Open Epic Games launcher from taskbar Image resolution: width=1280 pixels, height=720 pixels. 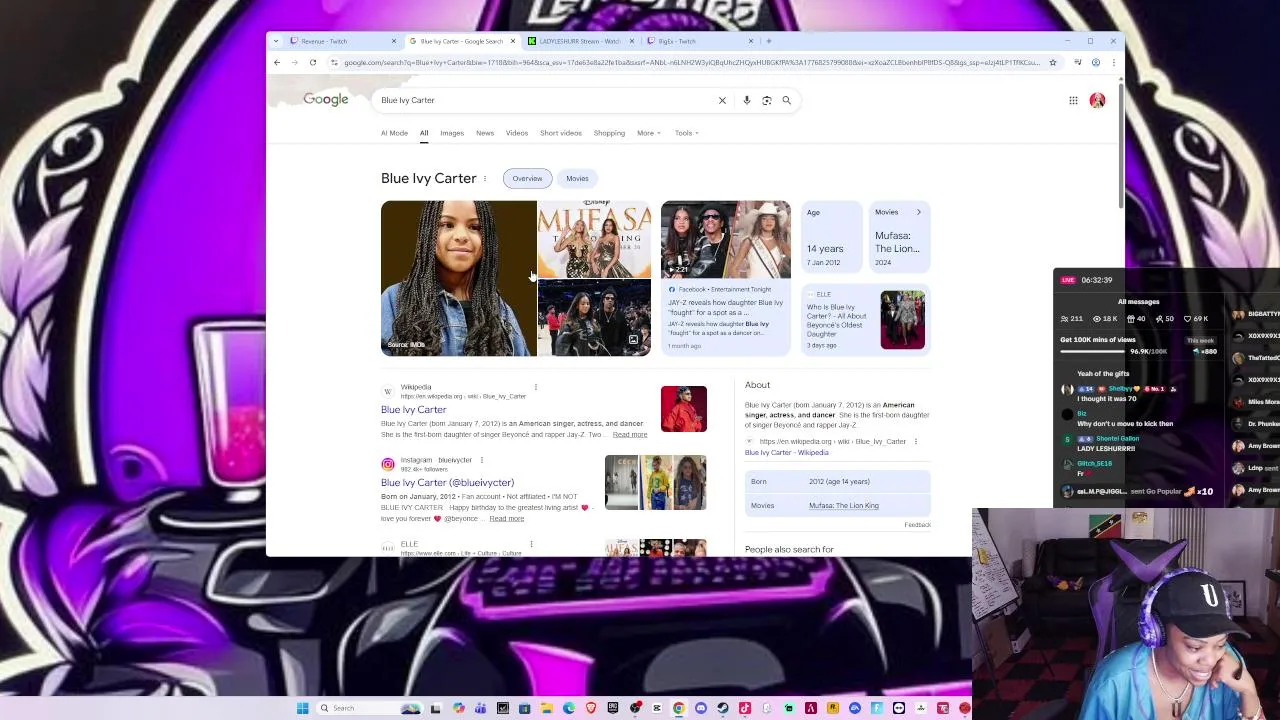point(613,708)
